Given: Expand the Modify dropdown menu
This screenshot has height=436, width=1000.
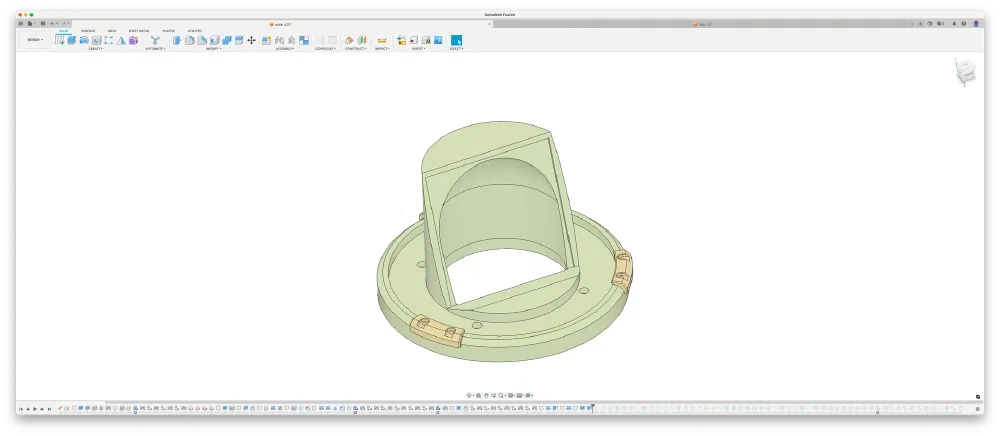Looking at the screenshot, I should (x=213, y=48).
